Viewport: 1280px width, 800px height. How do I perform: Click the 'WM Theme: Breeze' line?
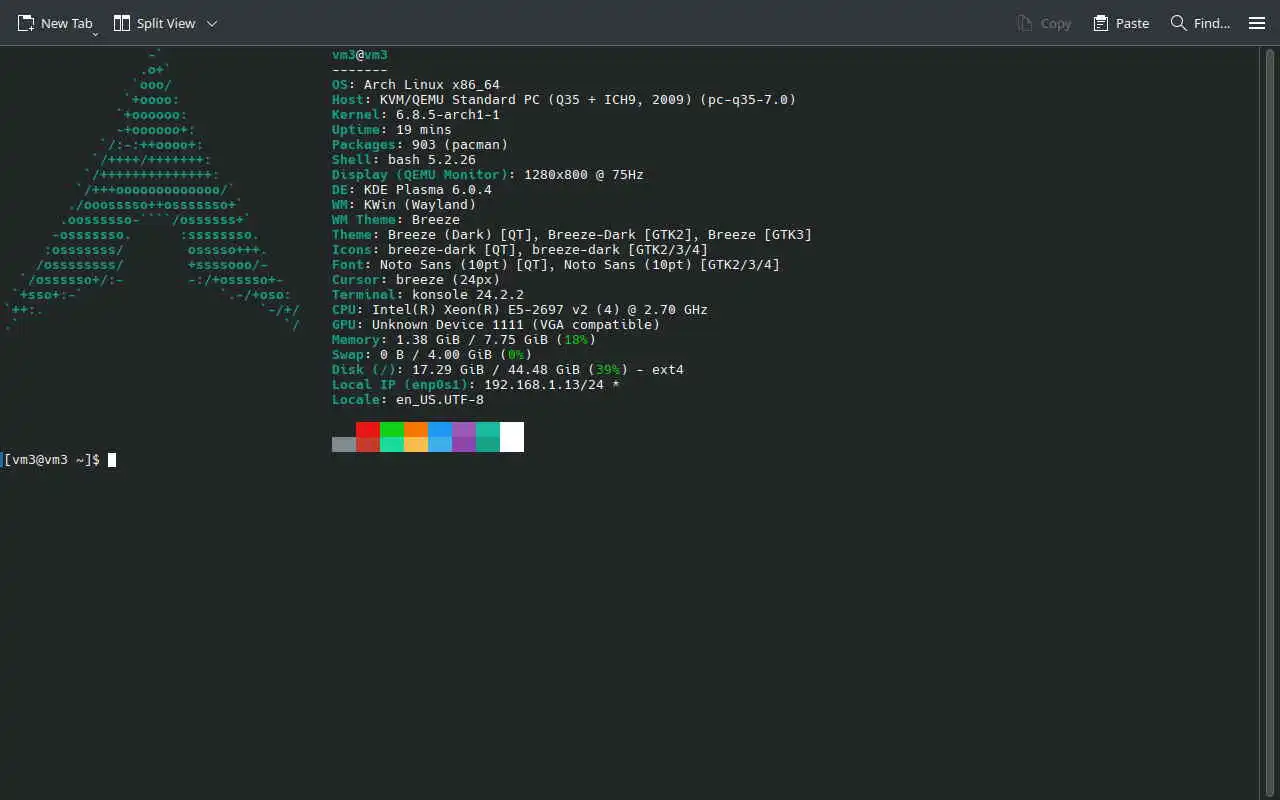pyautogui.click(x=396, y=220)
